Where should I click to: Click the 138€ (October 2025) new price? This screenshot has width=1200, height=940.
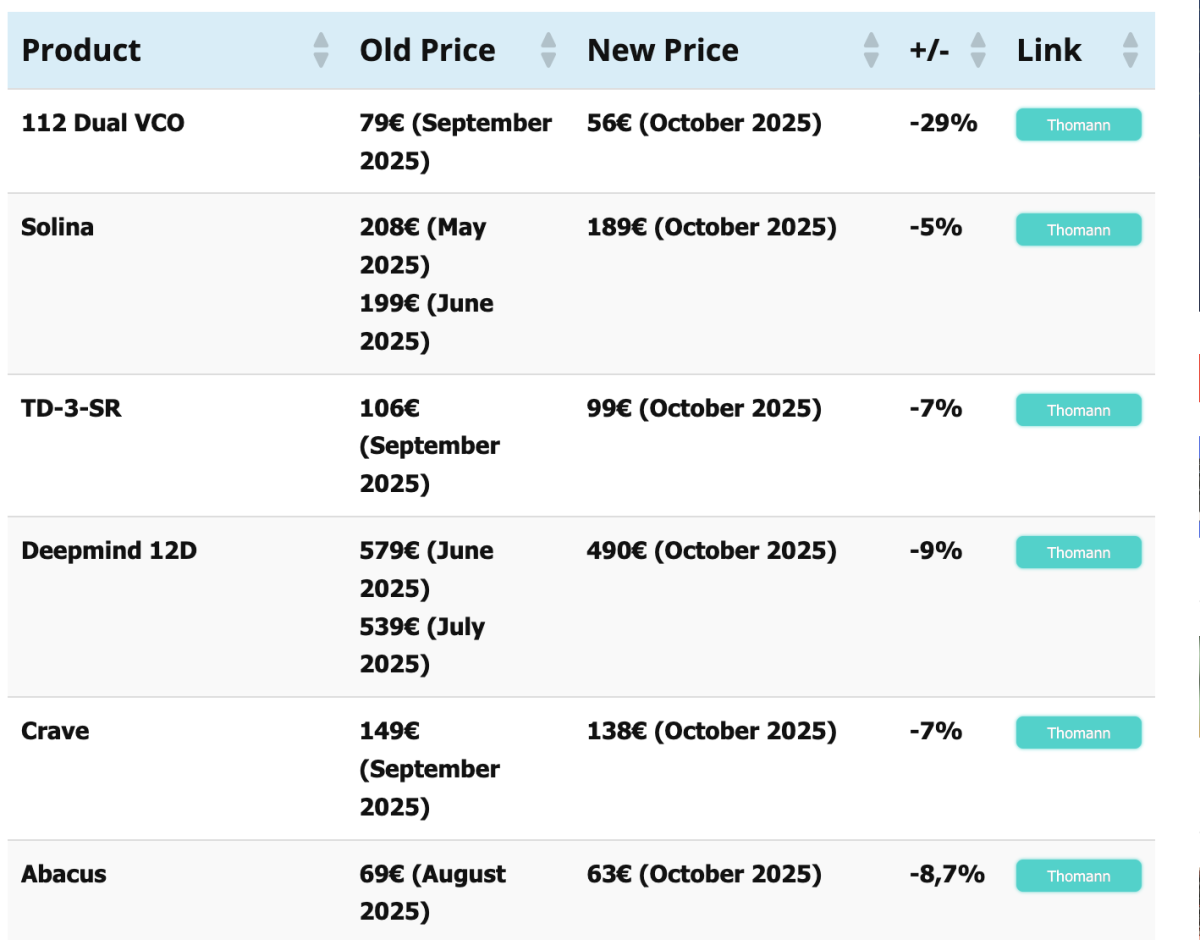tap(711, 731)
